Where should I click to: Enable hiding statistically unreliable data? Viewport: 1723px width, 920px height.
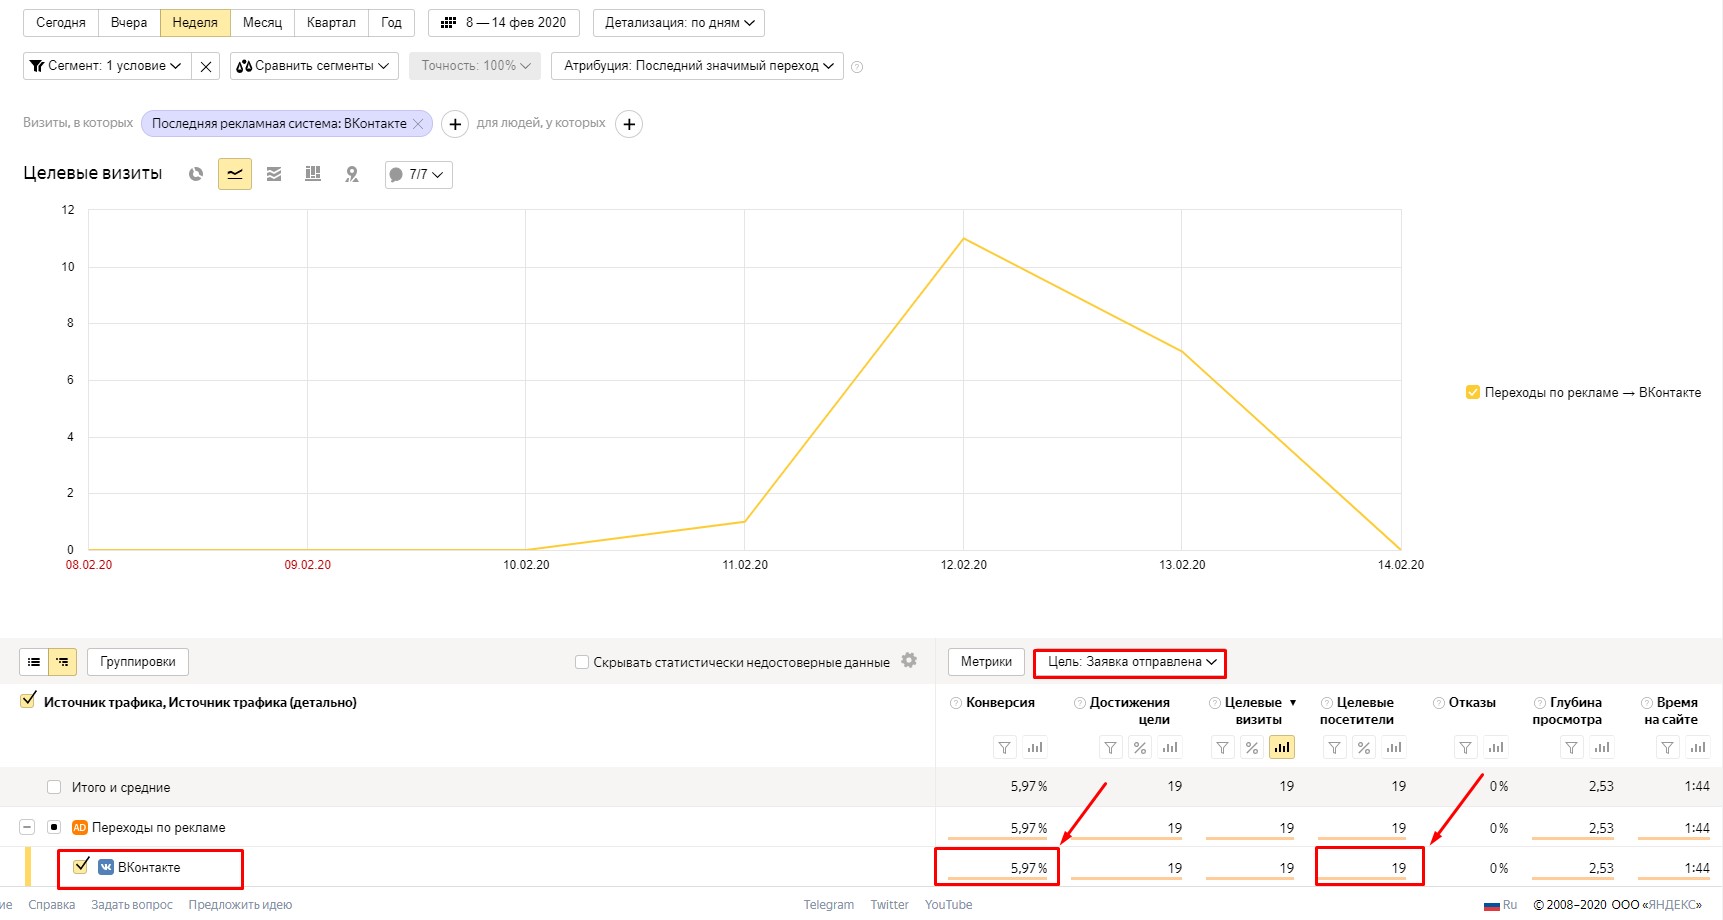(581, 662)
